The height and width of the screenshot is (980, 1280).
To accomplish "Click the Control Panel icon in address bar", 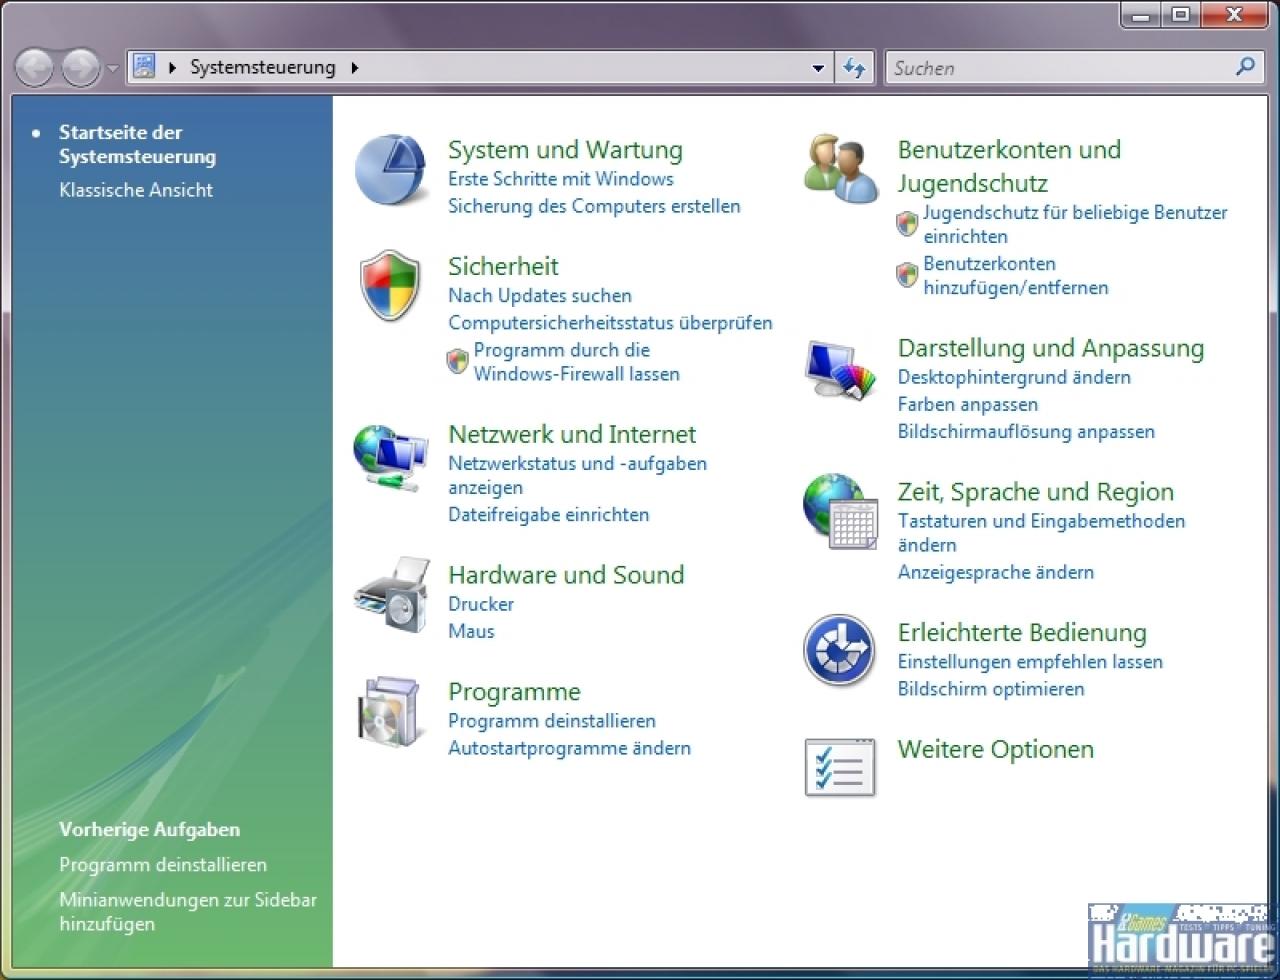I will [x=144, y=67].
